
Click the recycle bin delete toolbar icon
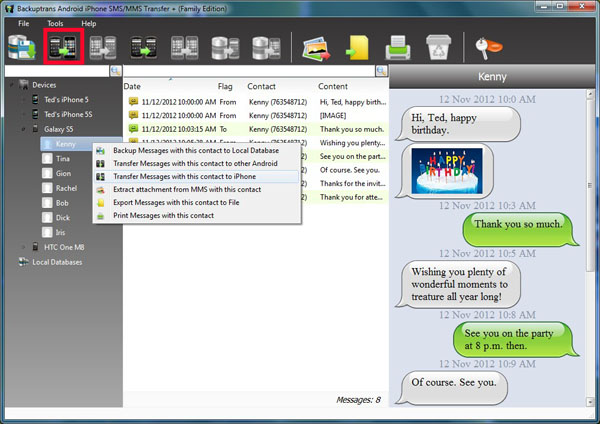(439, 47)
